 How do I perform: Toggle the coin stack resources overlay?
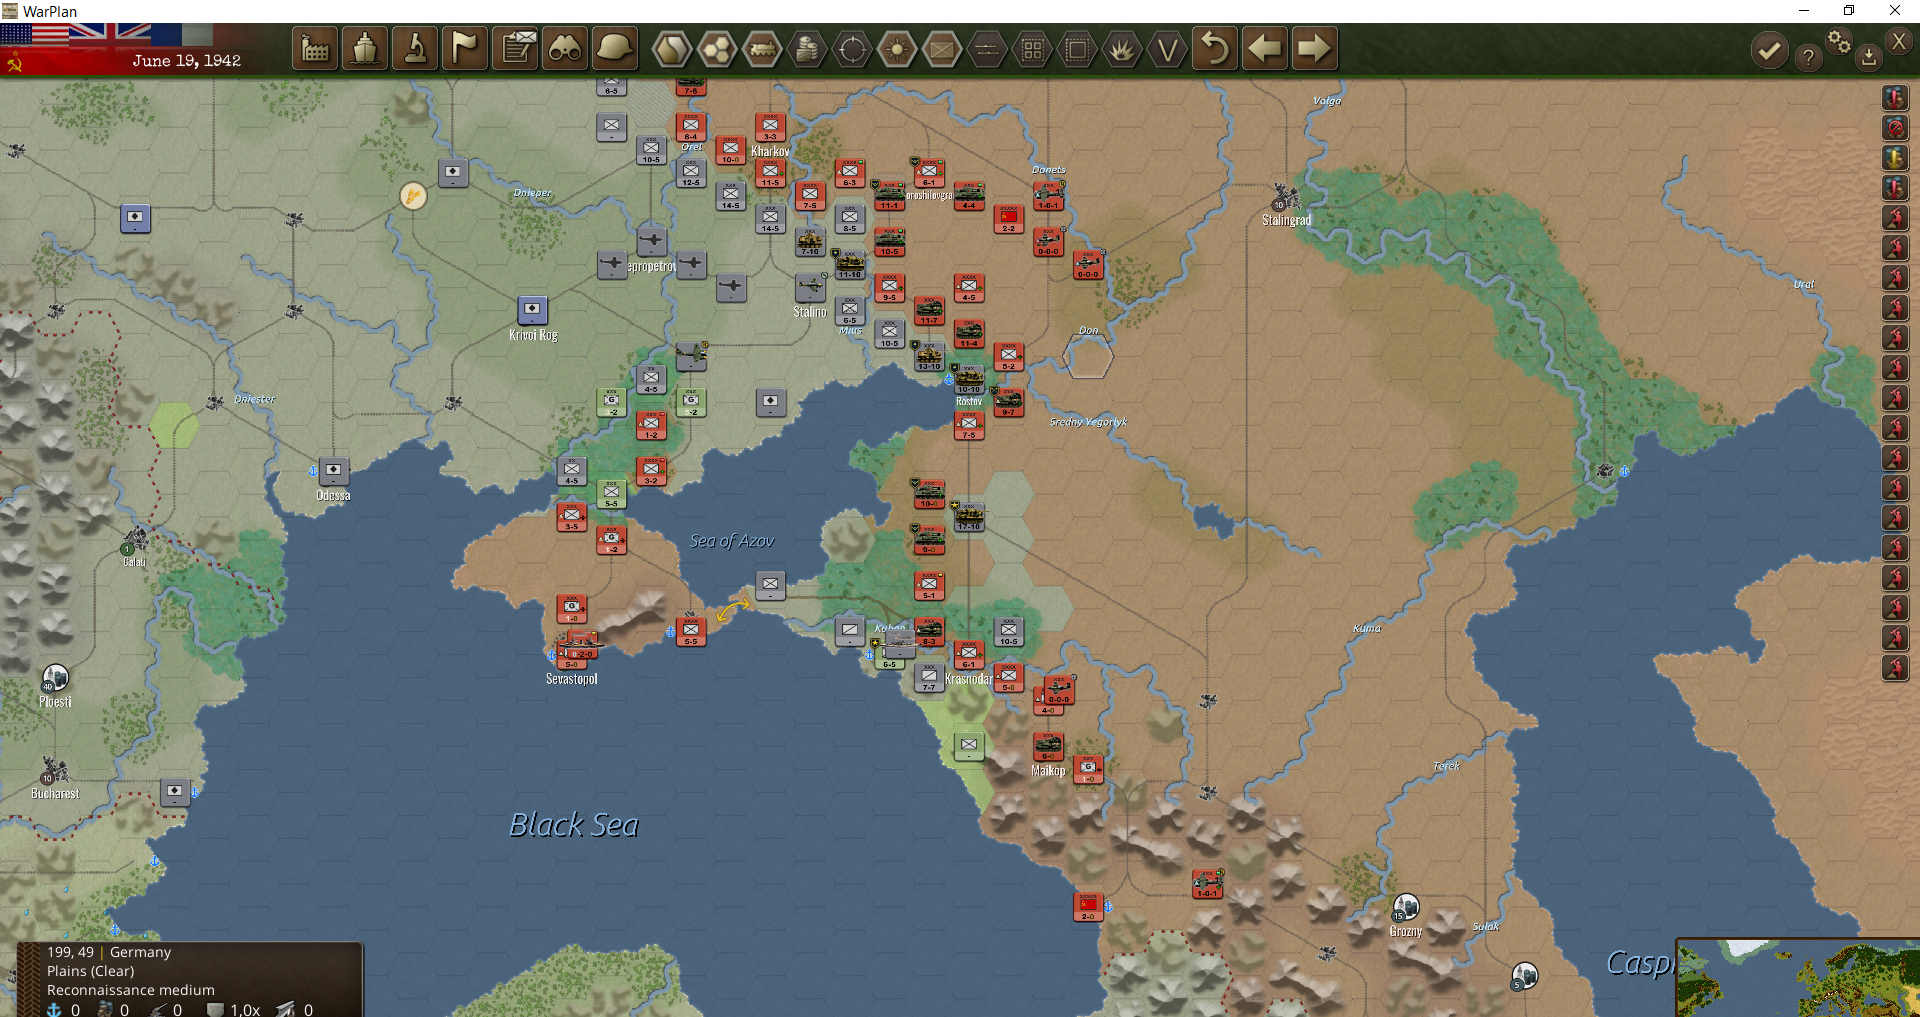(x=807, y=49)
